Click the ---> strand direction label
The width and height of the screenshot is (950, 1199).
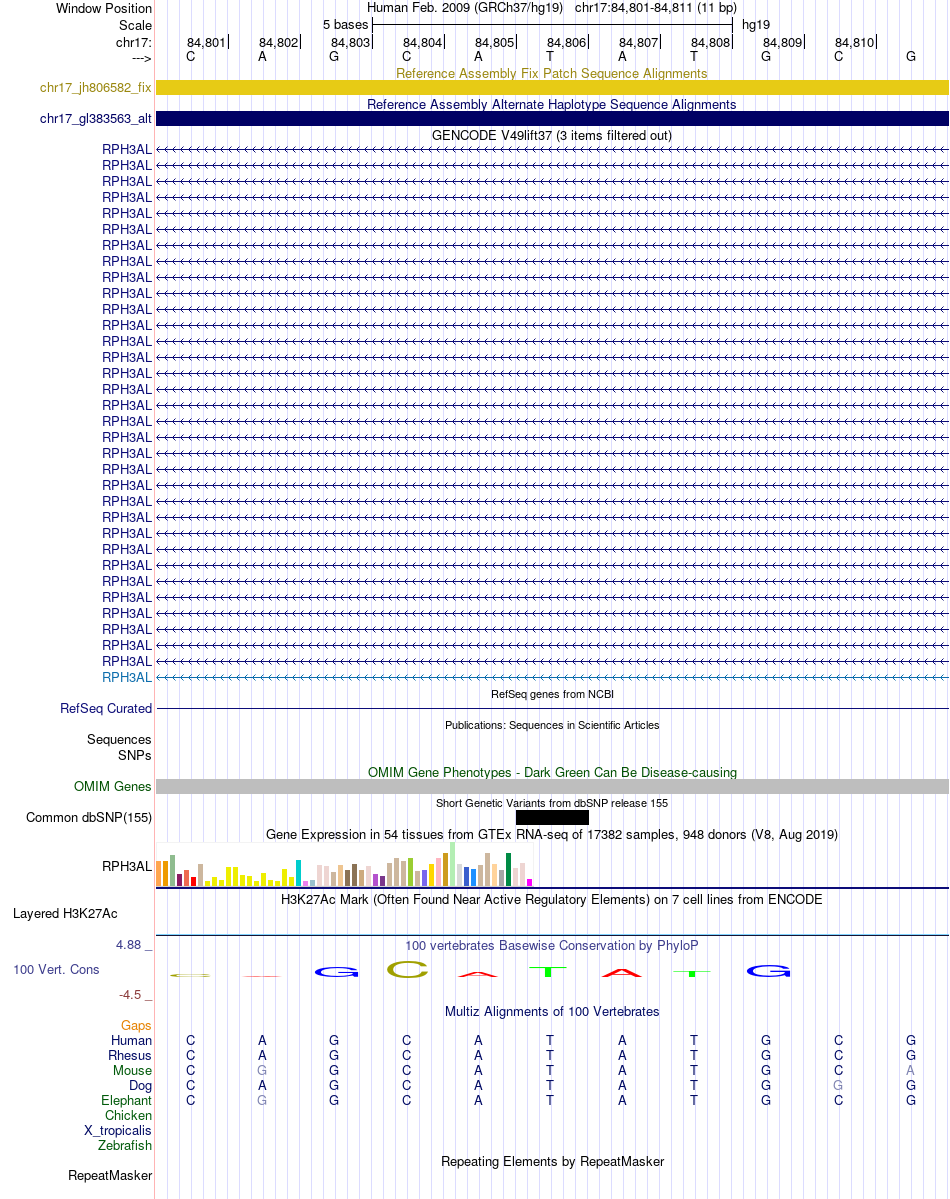(142, 58)
